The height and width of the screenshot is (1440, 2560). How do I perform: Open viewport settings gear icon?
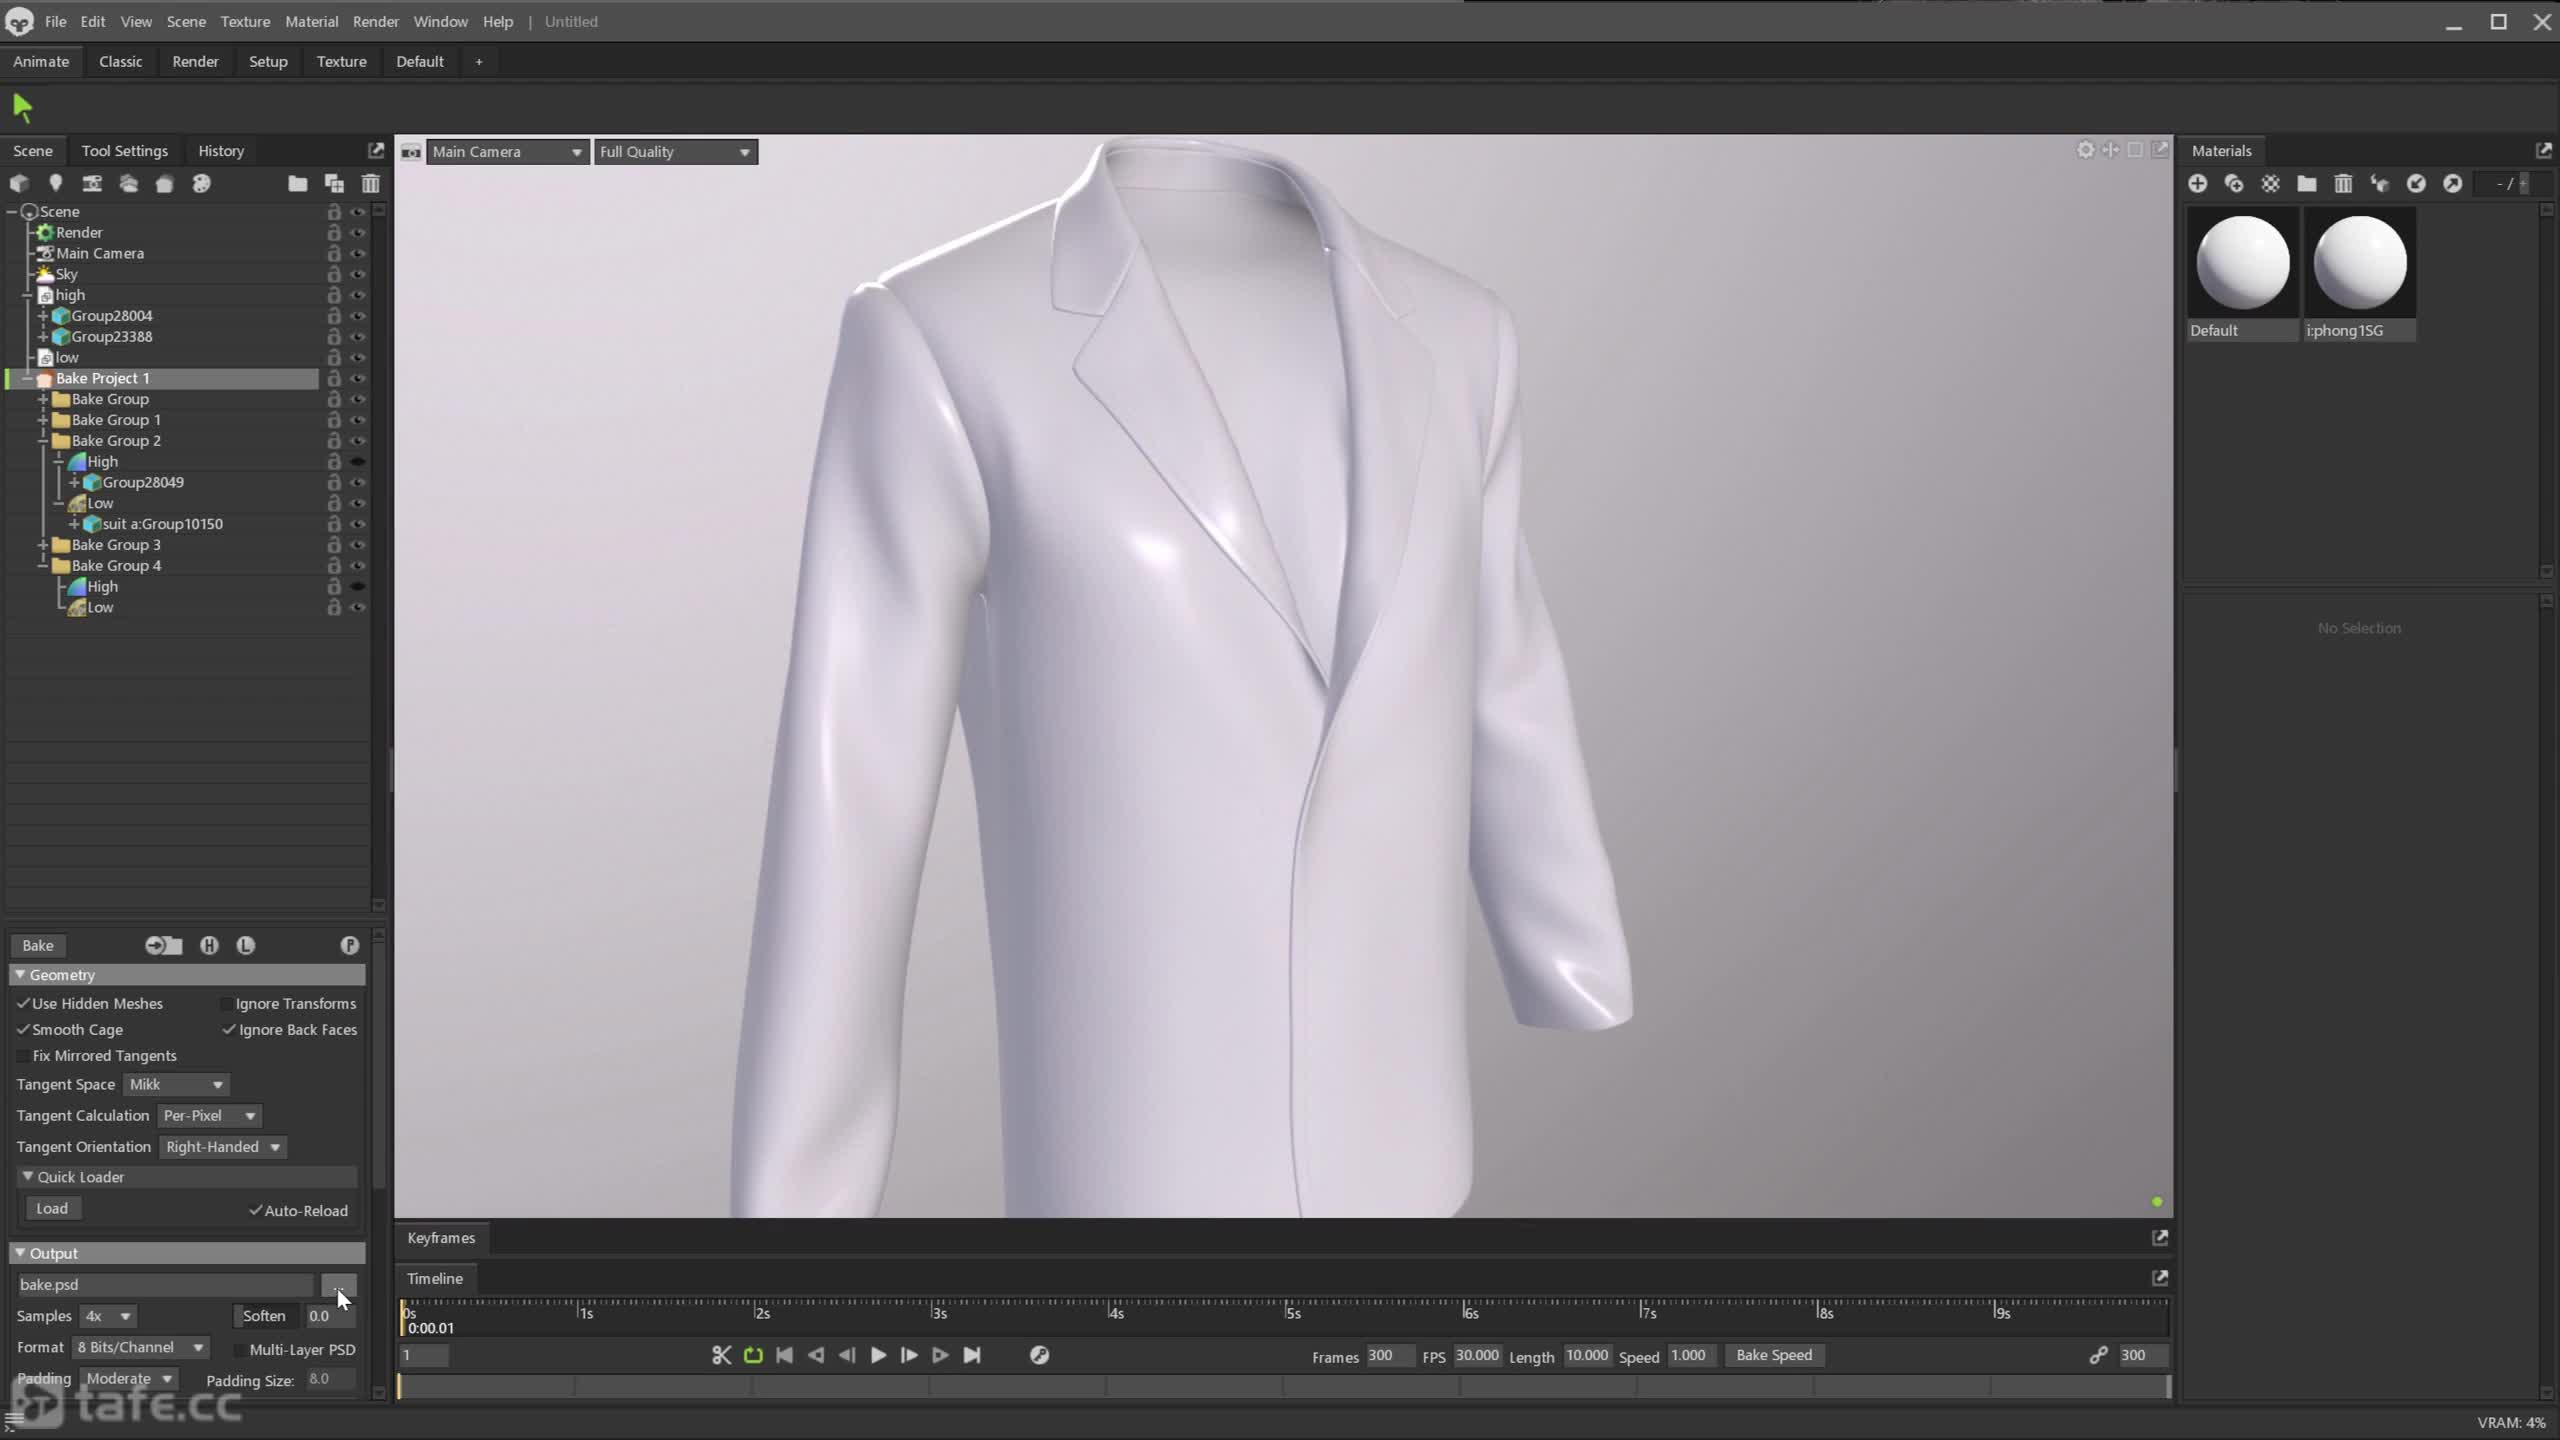pos(2085,150)
